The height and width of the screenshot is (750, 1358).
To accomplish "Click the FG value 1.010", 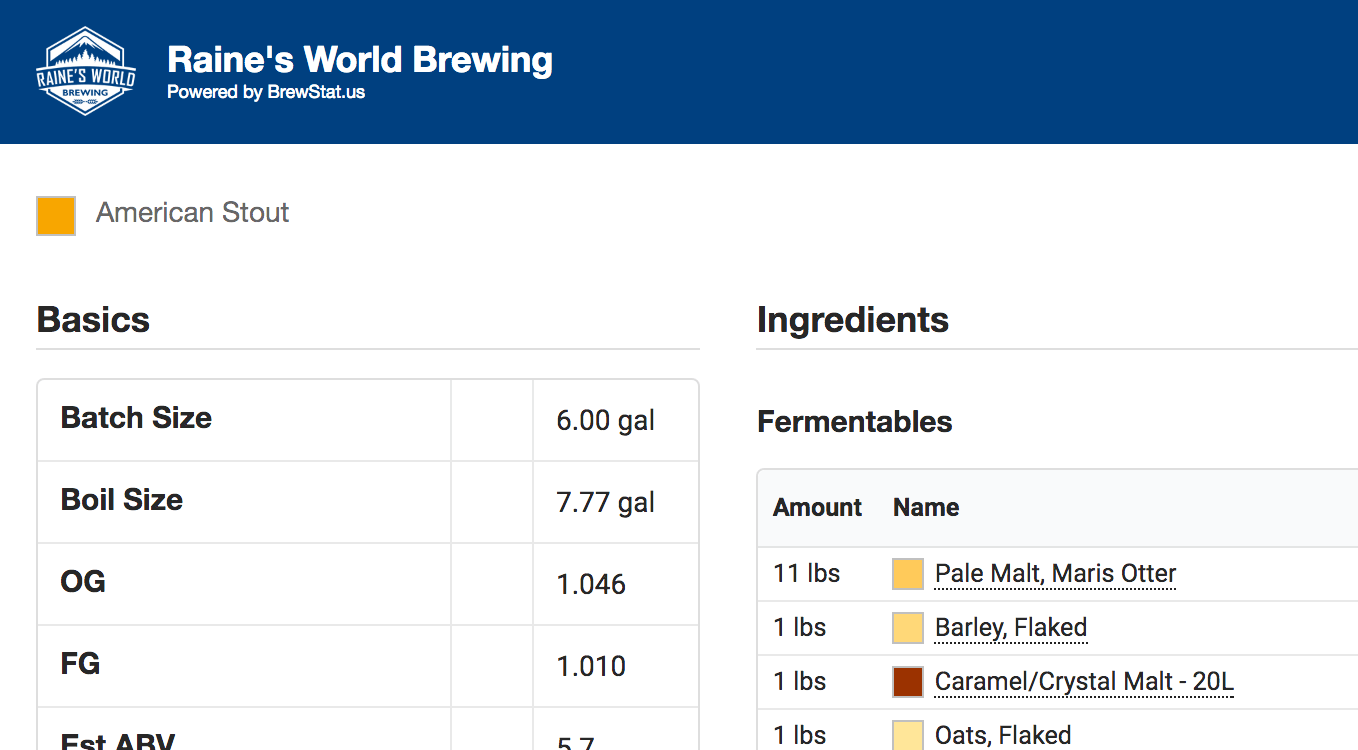I will (591, 666).
